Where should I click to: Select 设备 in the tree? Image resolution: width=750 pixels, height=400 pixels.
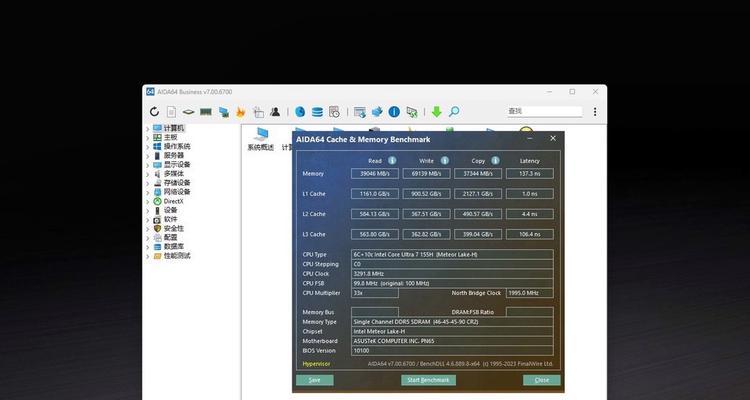point(170,210)
